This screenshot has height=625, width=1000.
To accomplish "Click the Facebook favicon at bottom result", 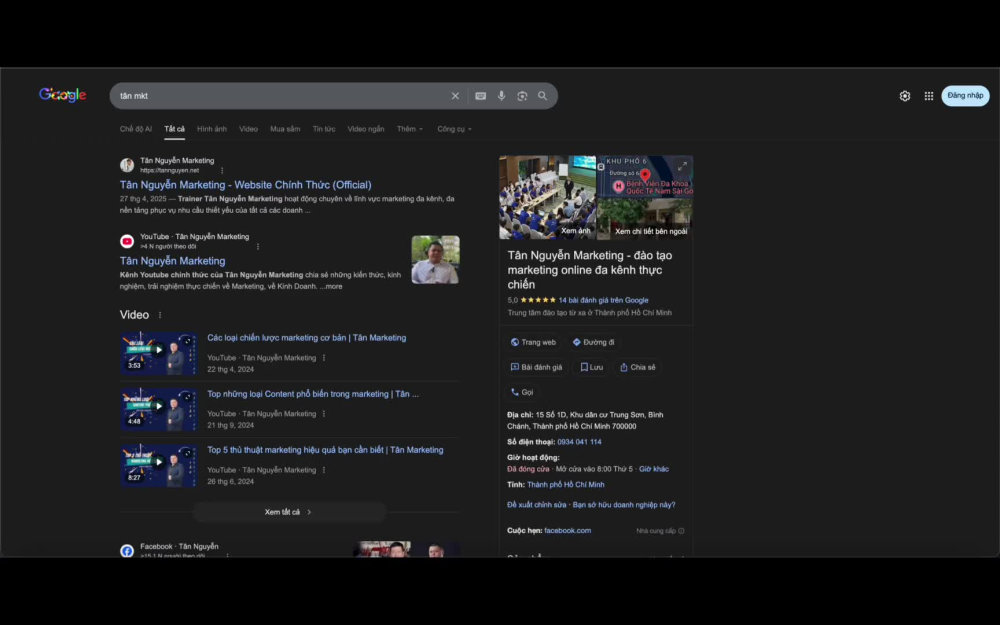I will pos(127,550).
